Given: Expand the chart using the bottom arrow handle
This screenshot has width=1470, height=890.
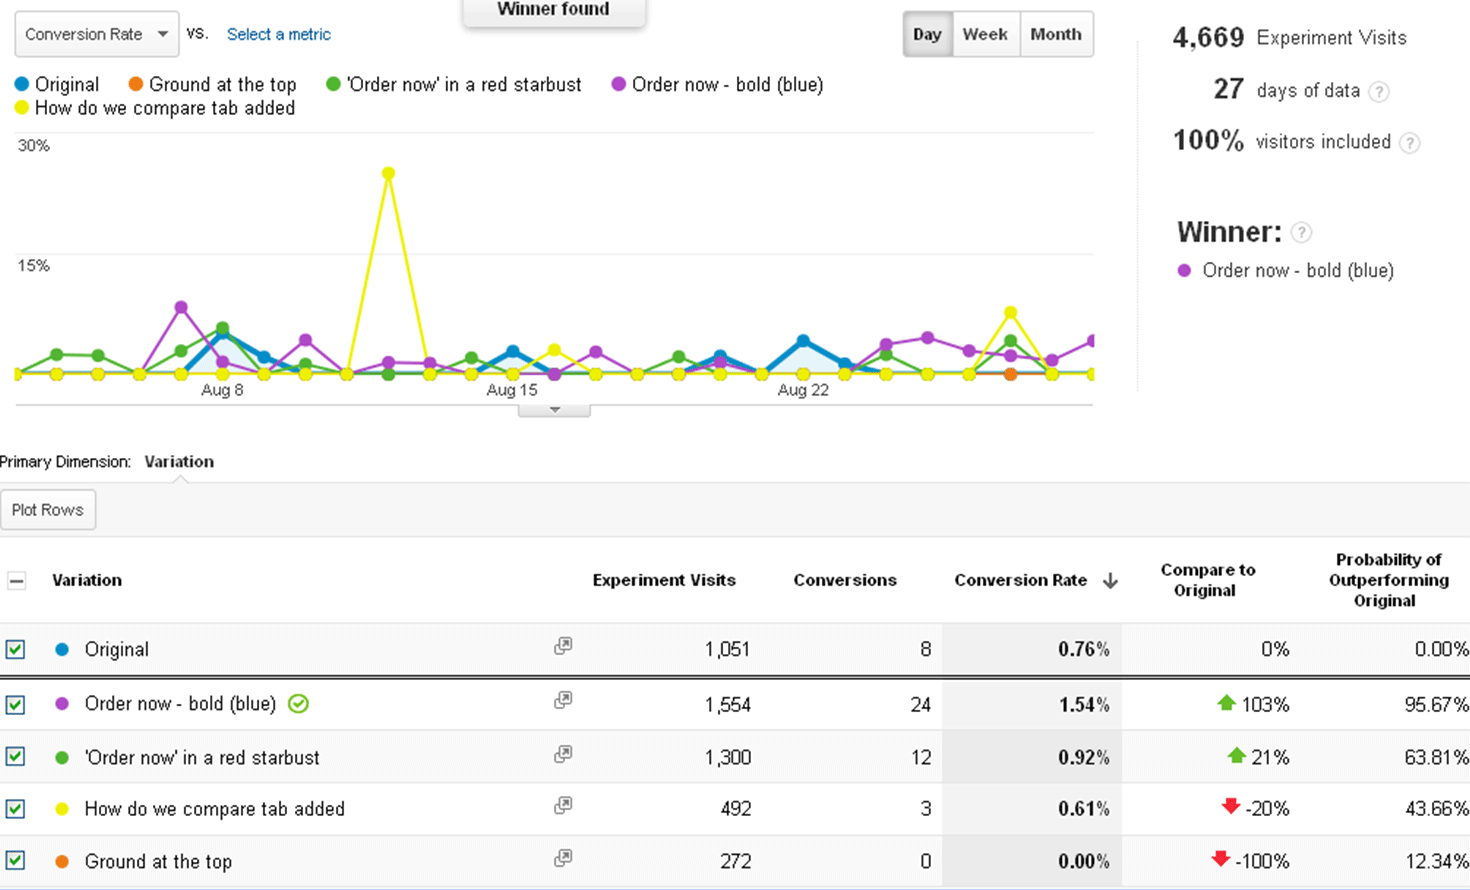Looking at the screenshot, I should [554, 410].
